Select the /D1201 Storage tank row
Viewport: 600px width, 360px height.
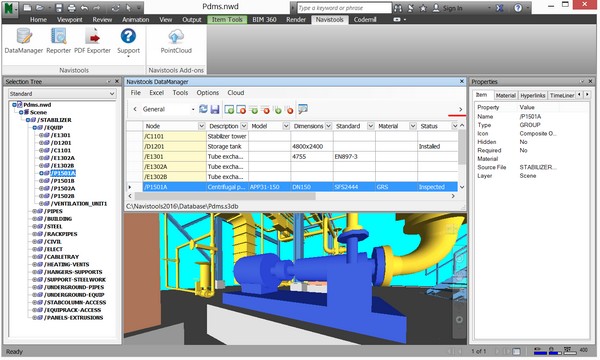pos(292,147)
